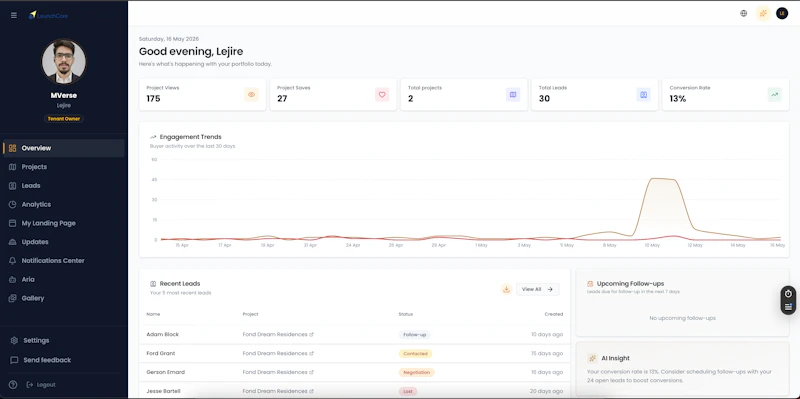
Task: Open the user avatar menu
Action: pos(782,13)
